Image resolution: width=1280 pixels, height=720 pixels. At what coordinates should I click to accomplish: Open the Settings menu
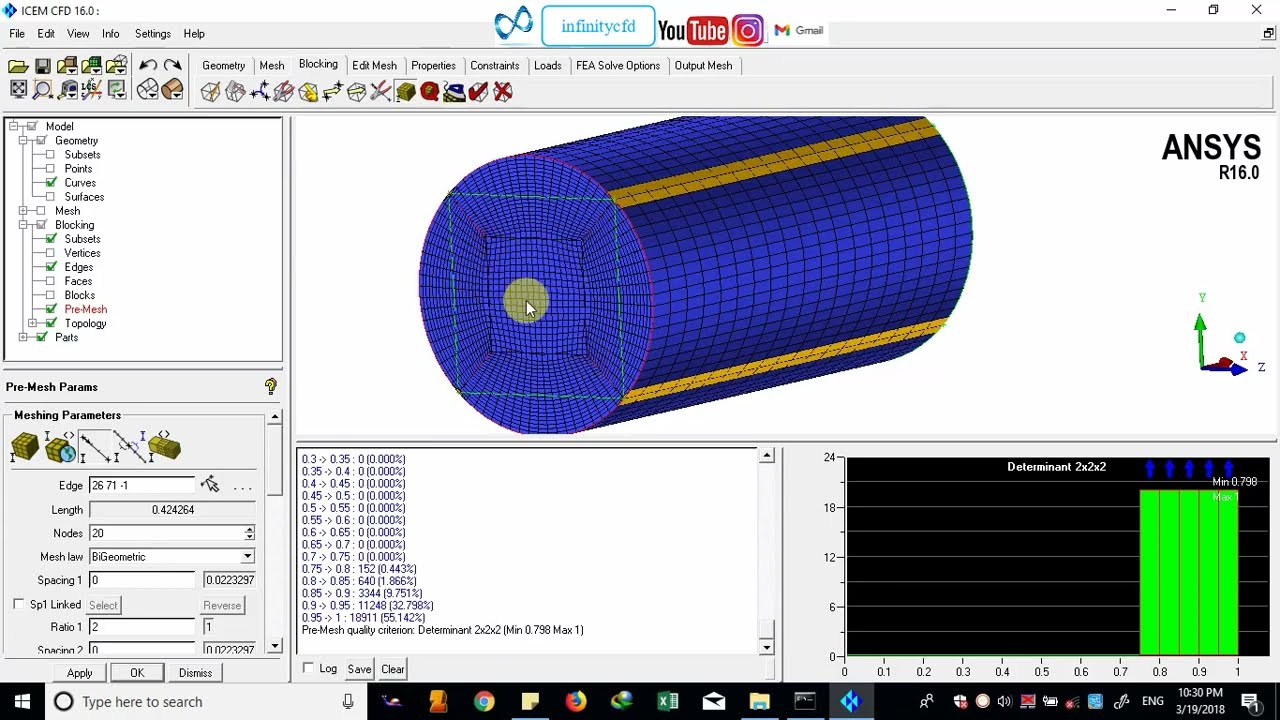pyautogui.click(x=153, y=34)
